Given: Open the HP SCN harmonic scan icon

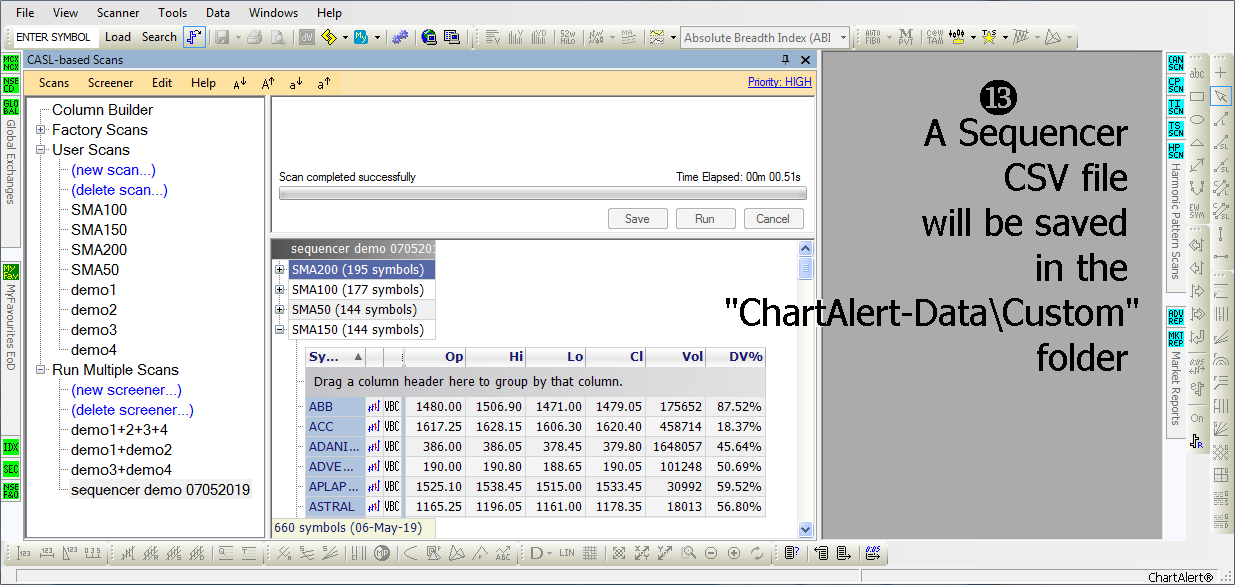Looking at the screenshot, I should click(x=1176, y=150).
